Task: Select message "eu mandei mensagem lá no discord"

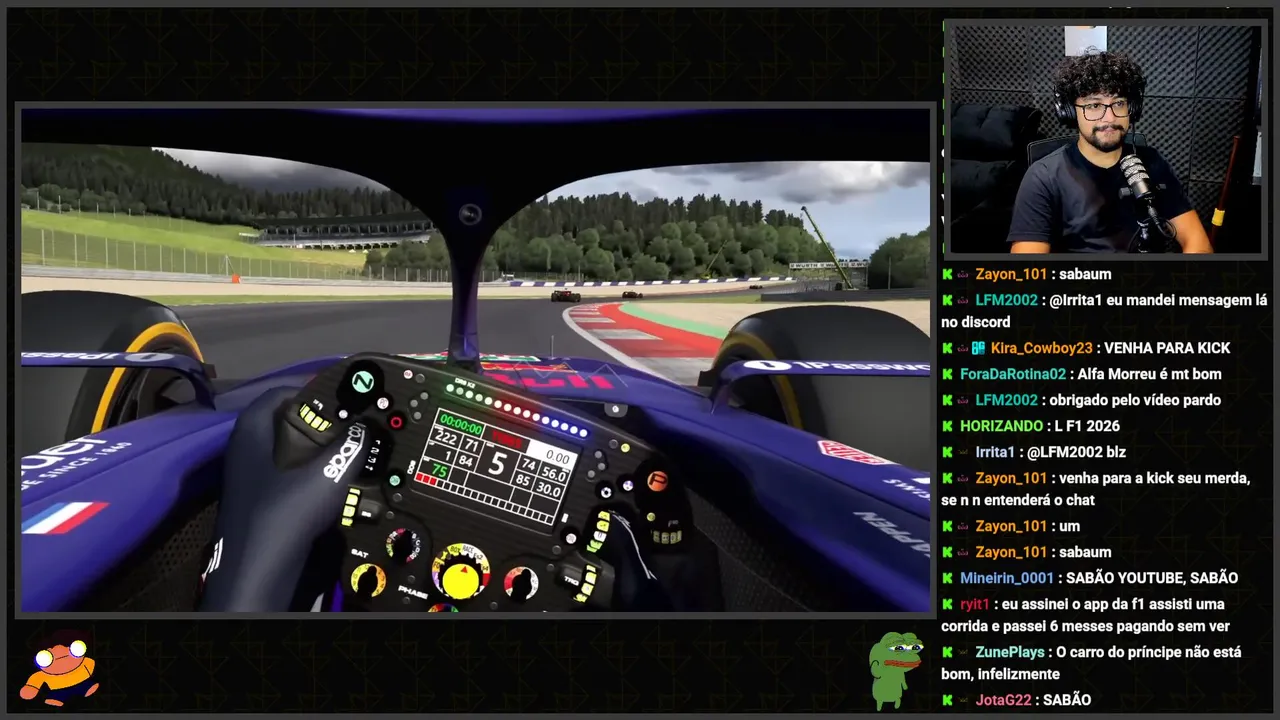Action: (x=1104, y=311)
